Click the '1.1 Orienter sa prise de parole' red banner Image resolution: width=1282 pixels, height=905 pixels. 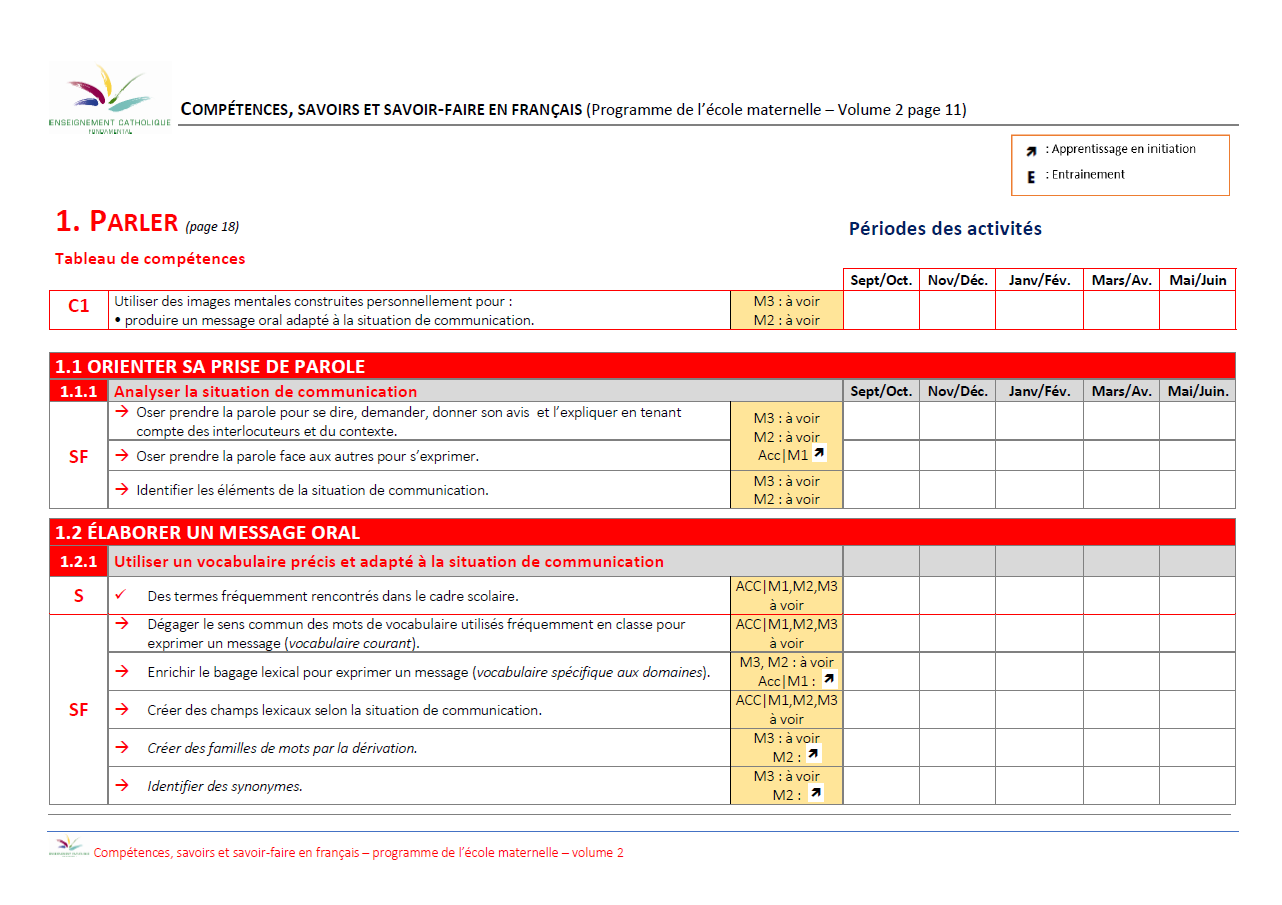[x=642, y=366]
